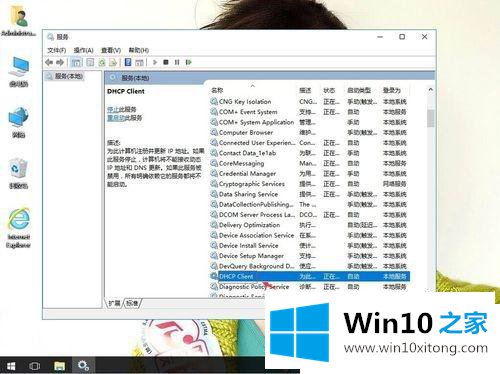Select the Cryptographic Services row
Viewport: 500px width, 374px height.
coord(309,184)
